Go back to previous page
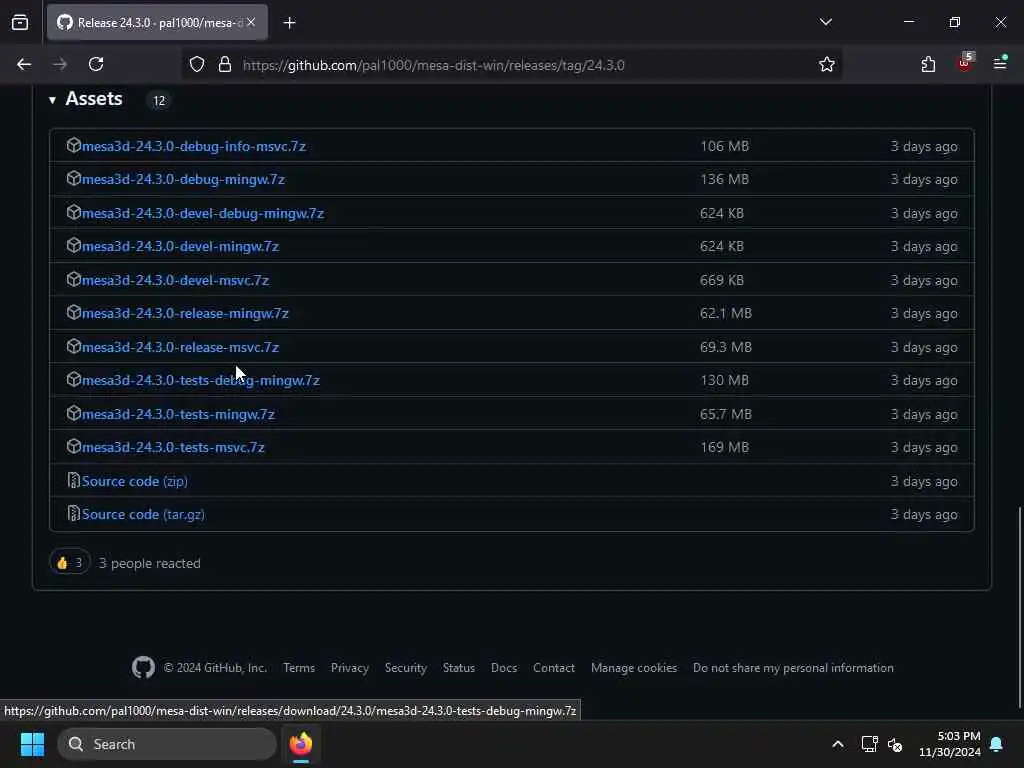The image size is (1024, 768). point(24,65)
